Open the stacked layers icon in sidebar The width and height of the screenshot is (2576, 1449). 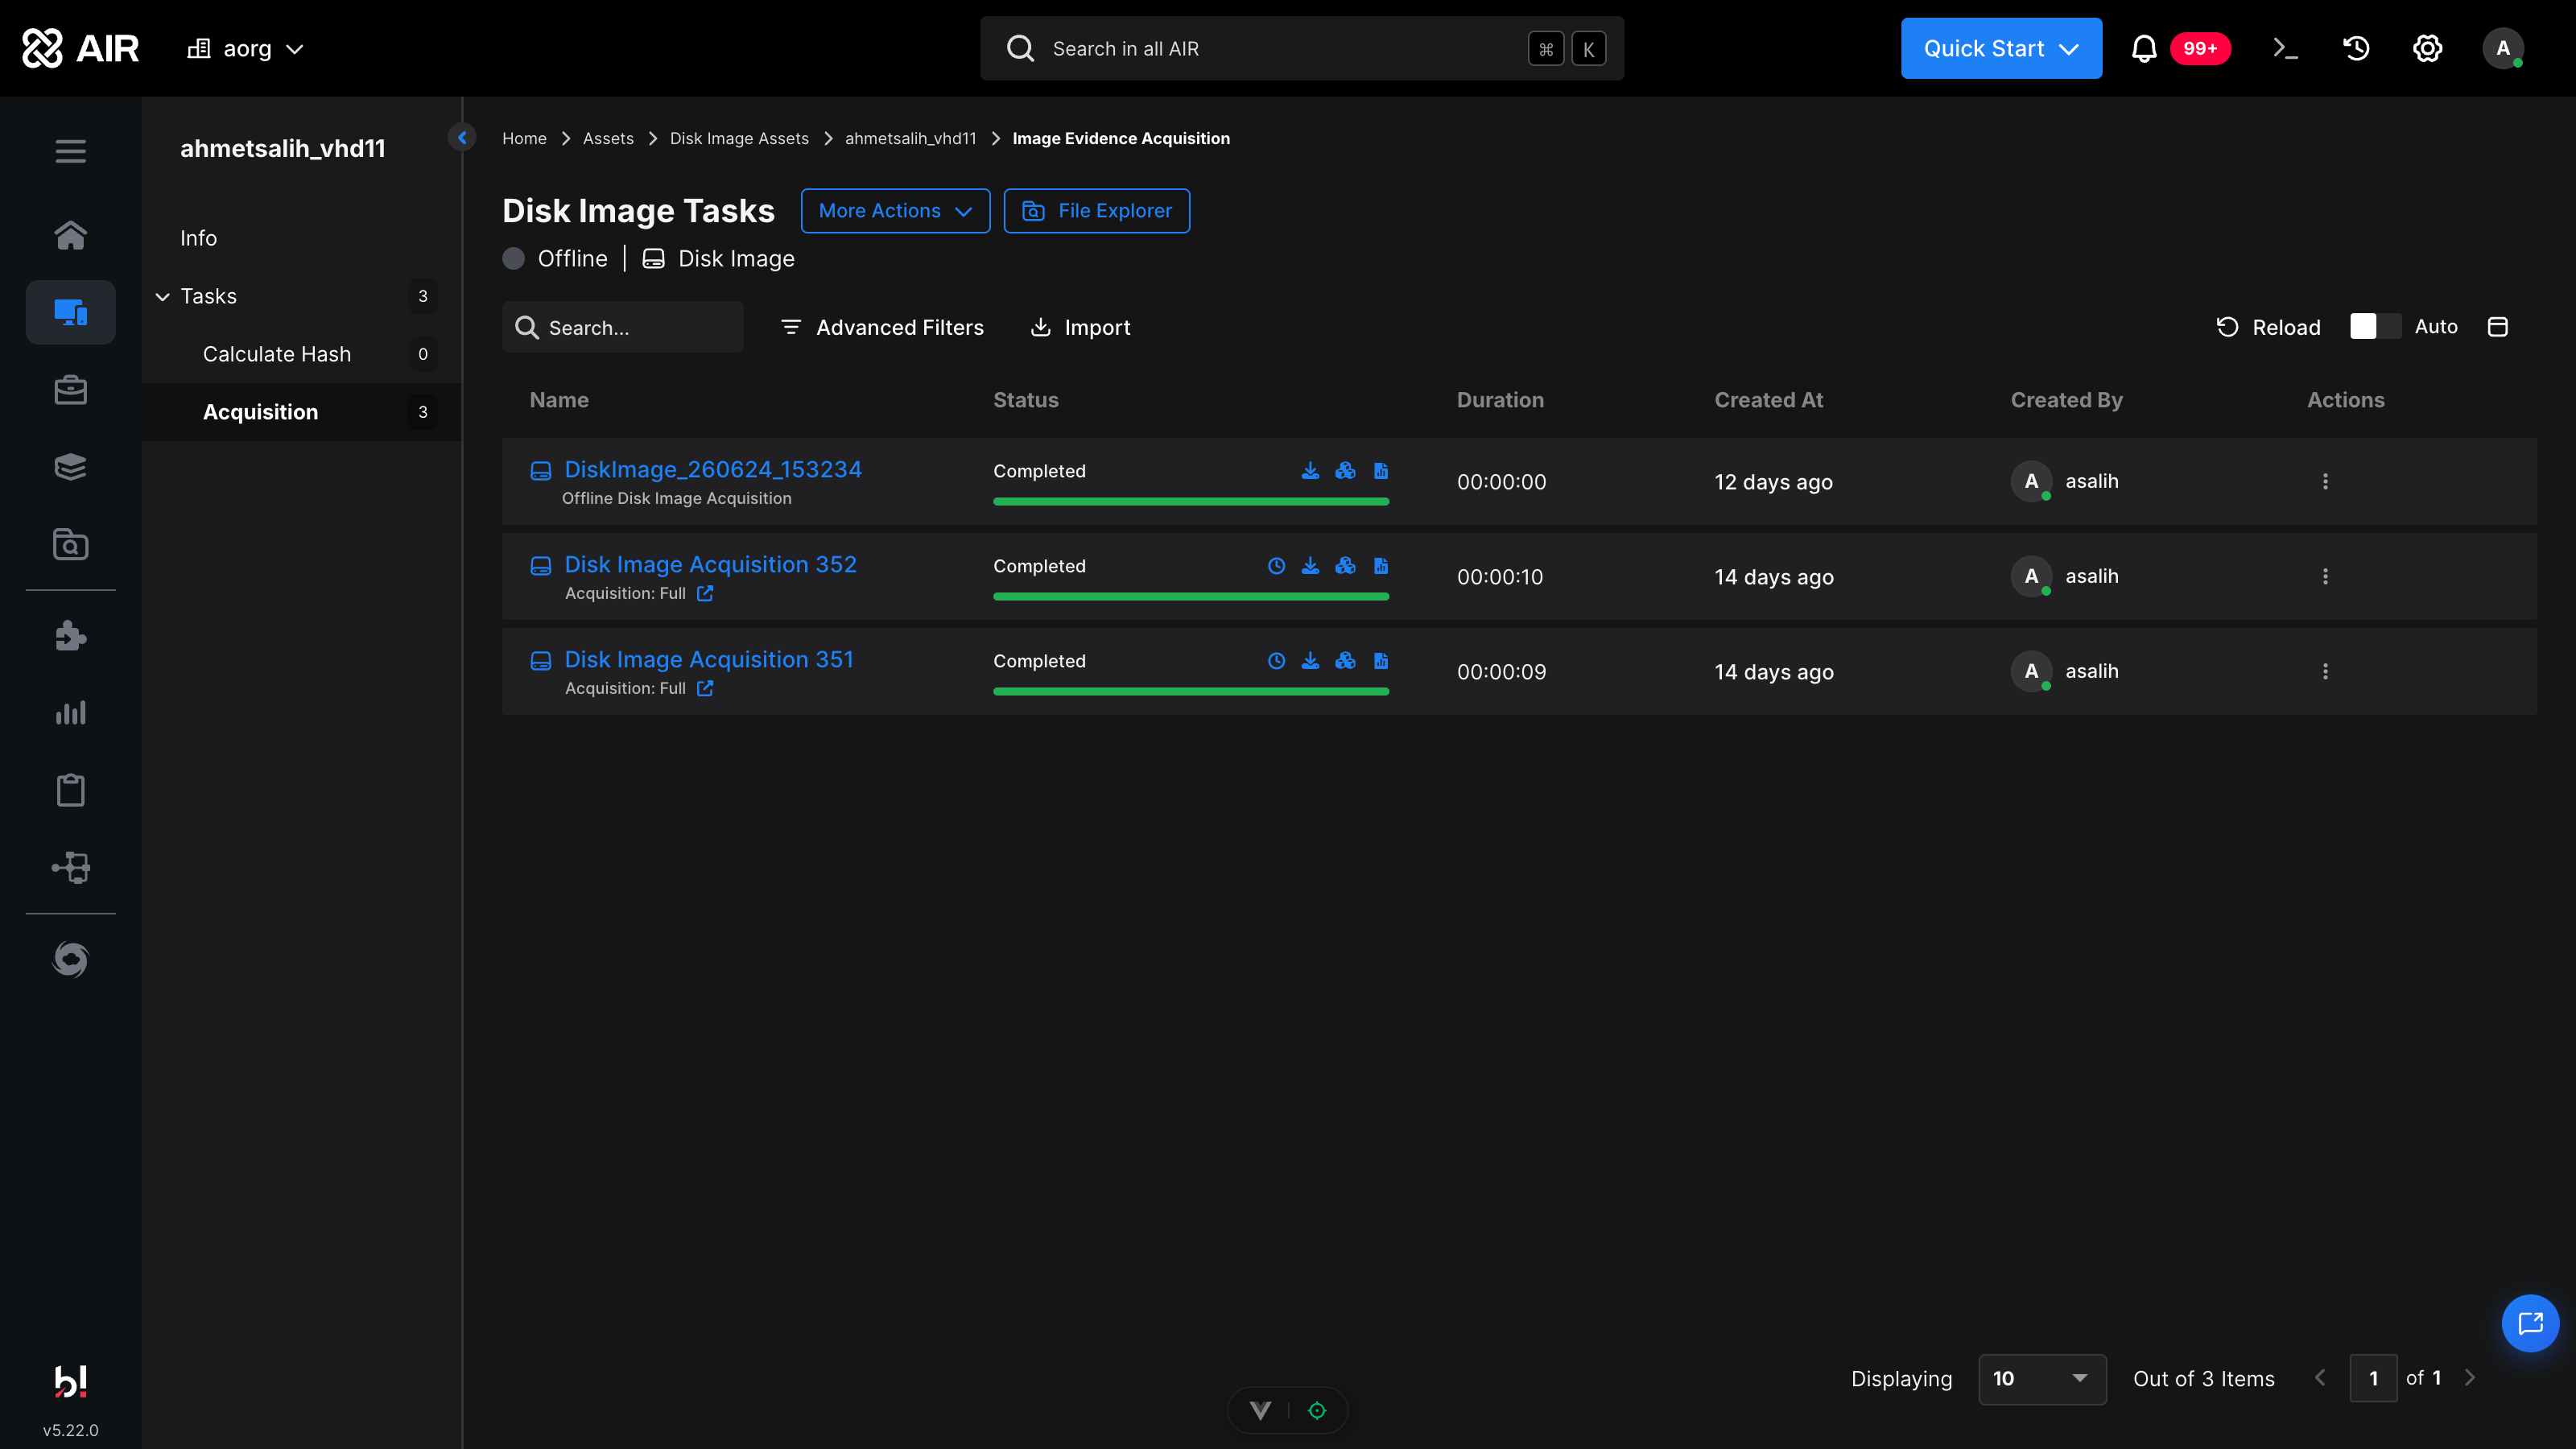(x=70, y=467)
